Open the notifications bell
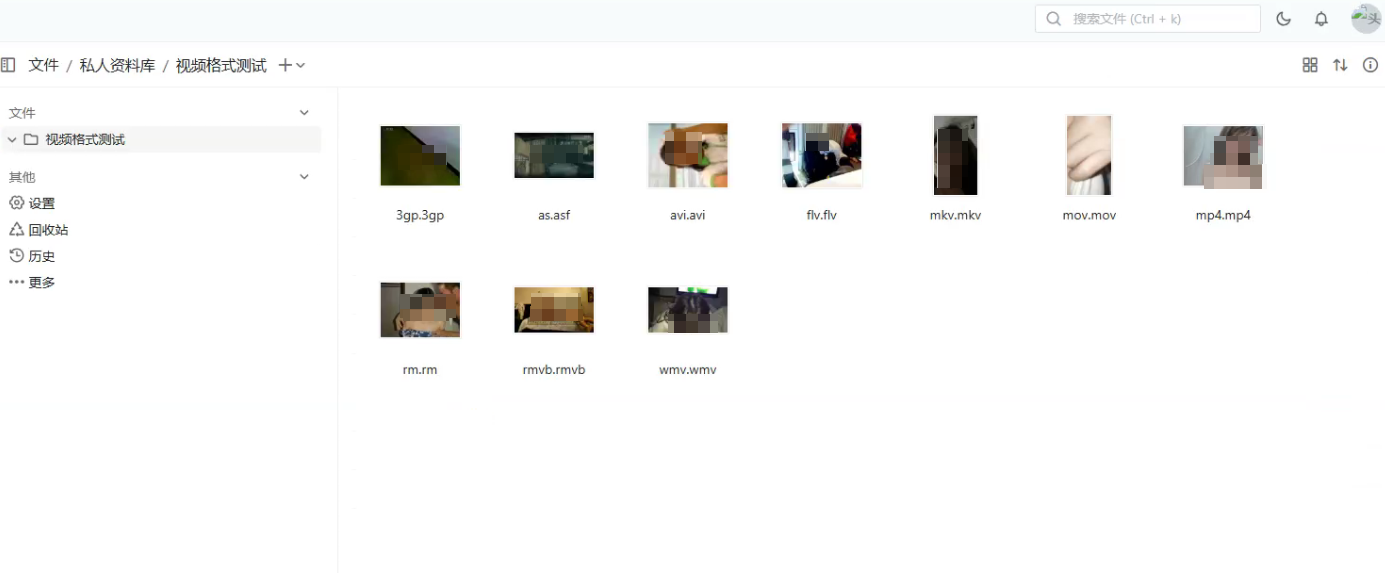 pyautogui.click(x=1321, y=19)
